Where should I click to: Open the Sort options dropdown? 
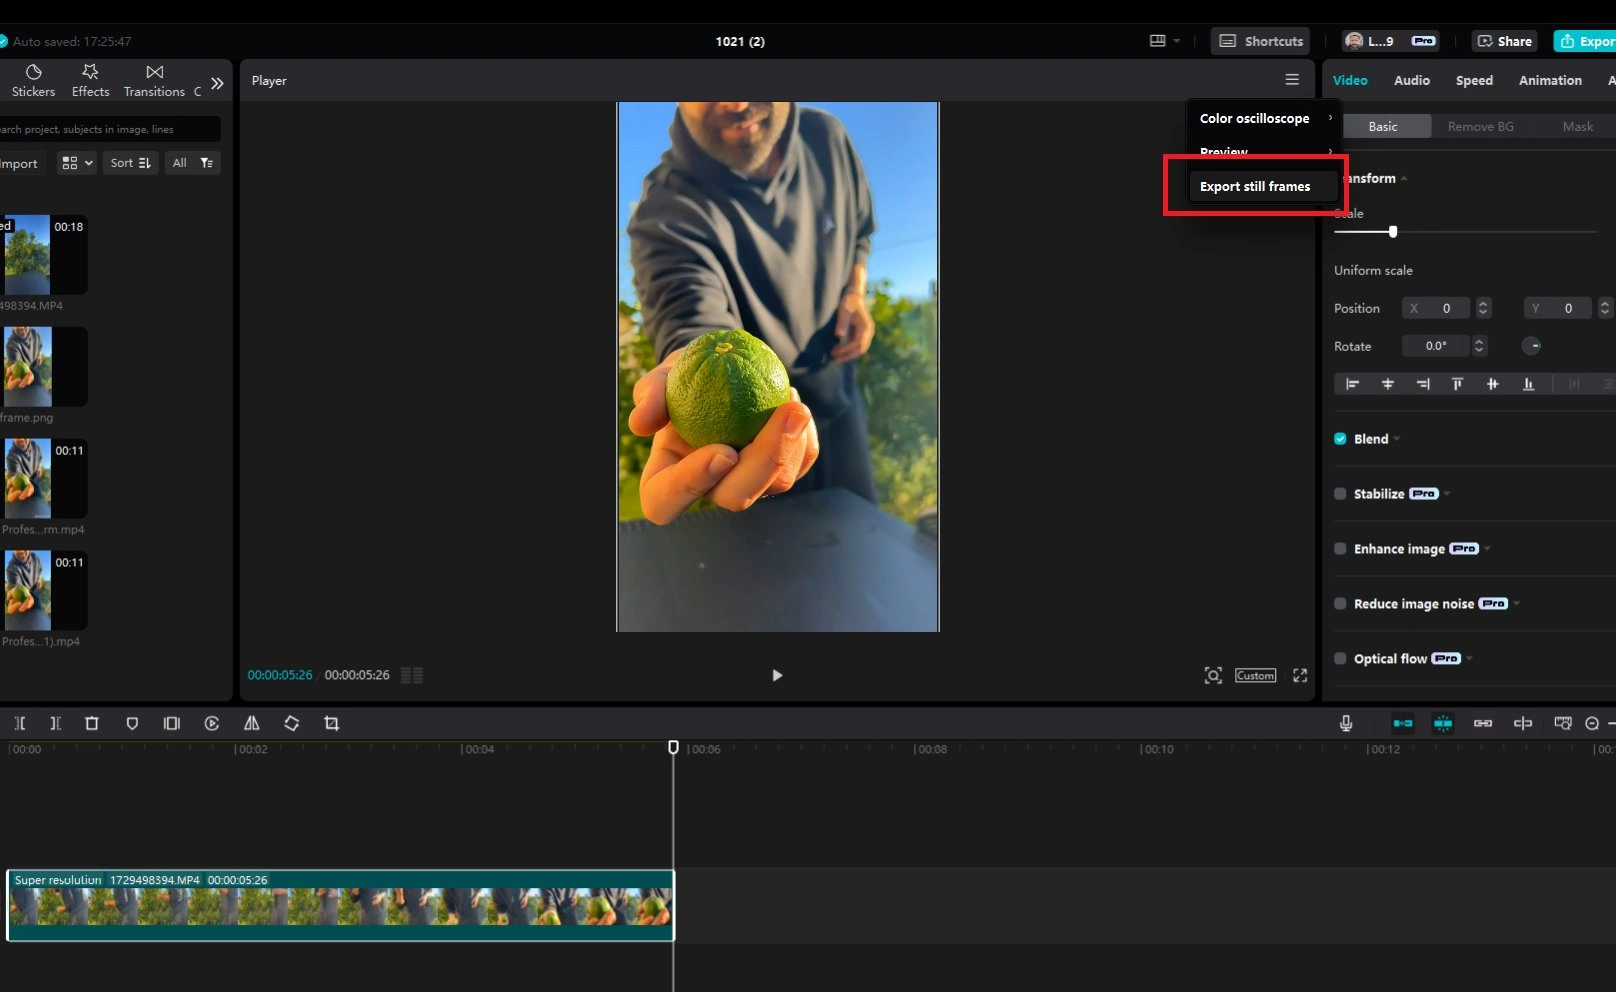click(x=130, y=163)
